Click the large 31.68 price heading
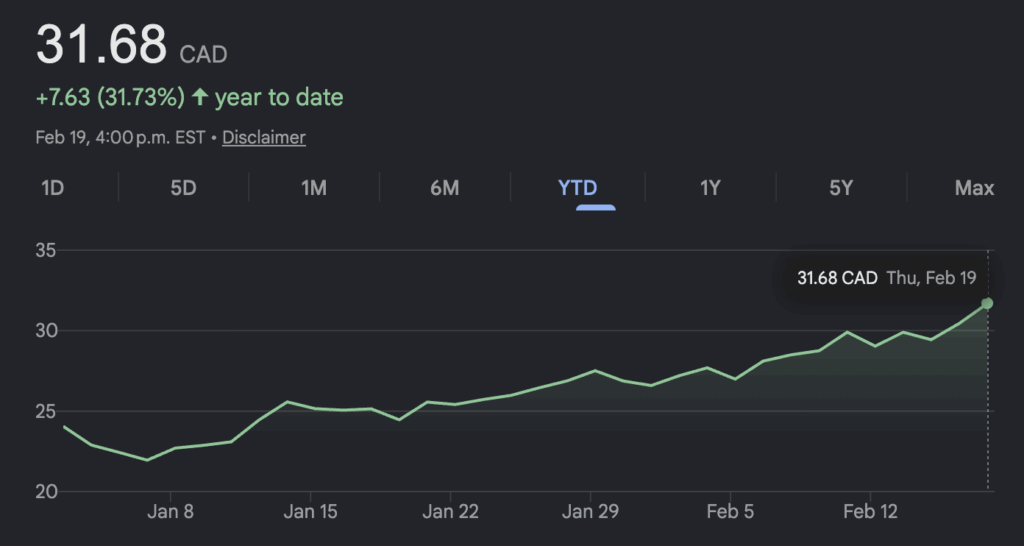This screenshot has width=1024, height=546. coord(101,45)
